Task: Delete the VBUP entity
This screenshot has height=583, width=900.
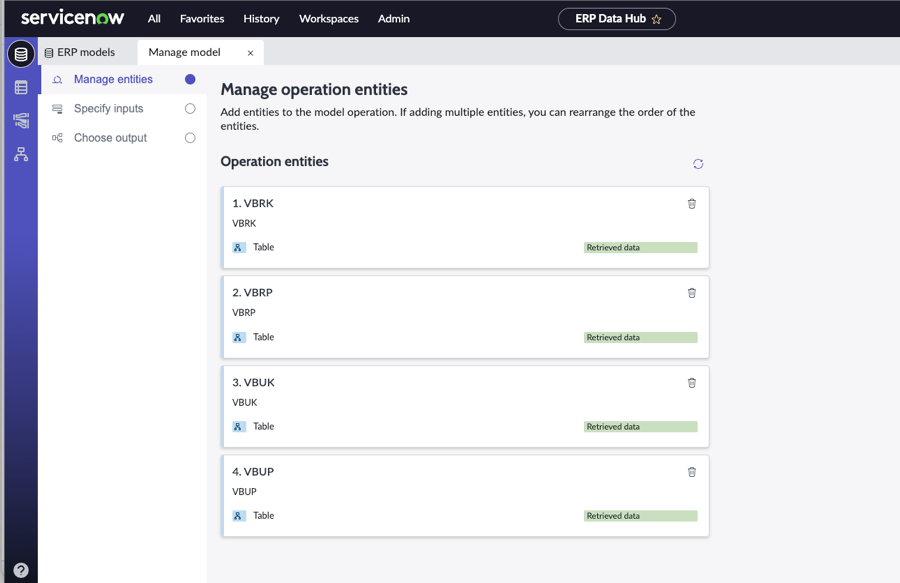Action: (x=692, y=472)
